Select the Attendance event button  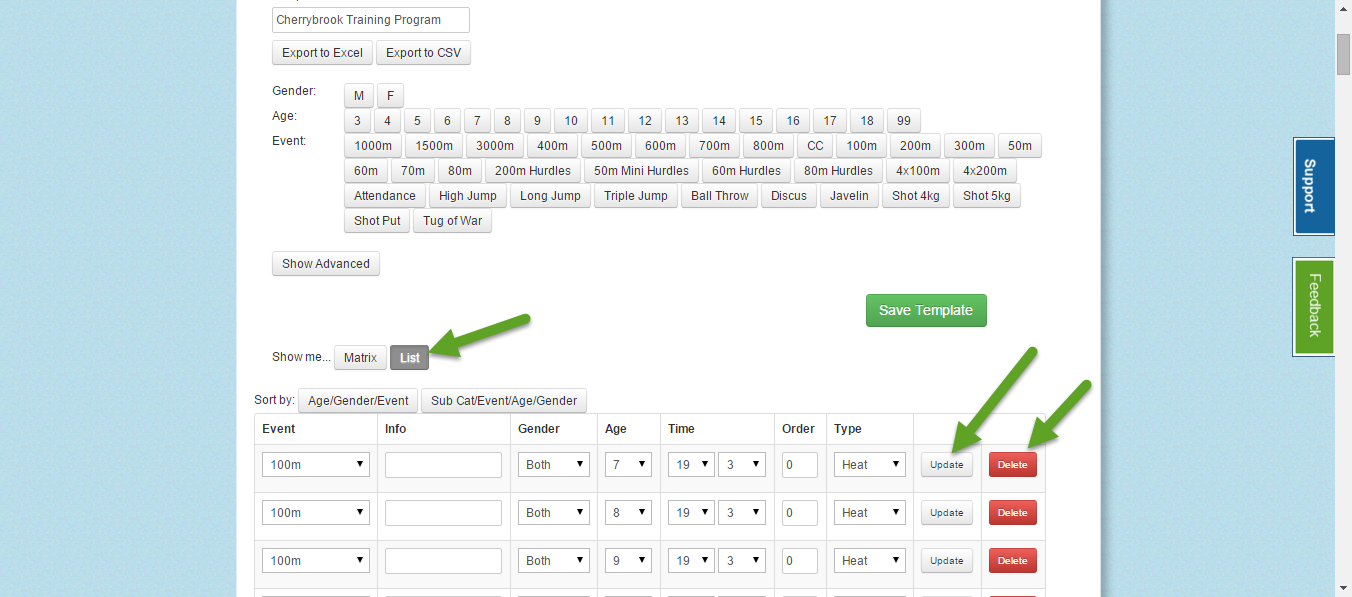[385, 196]
